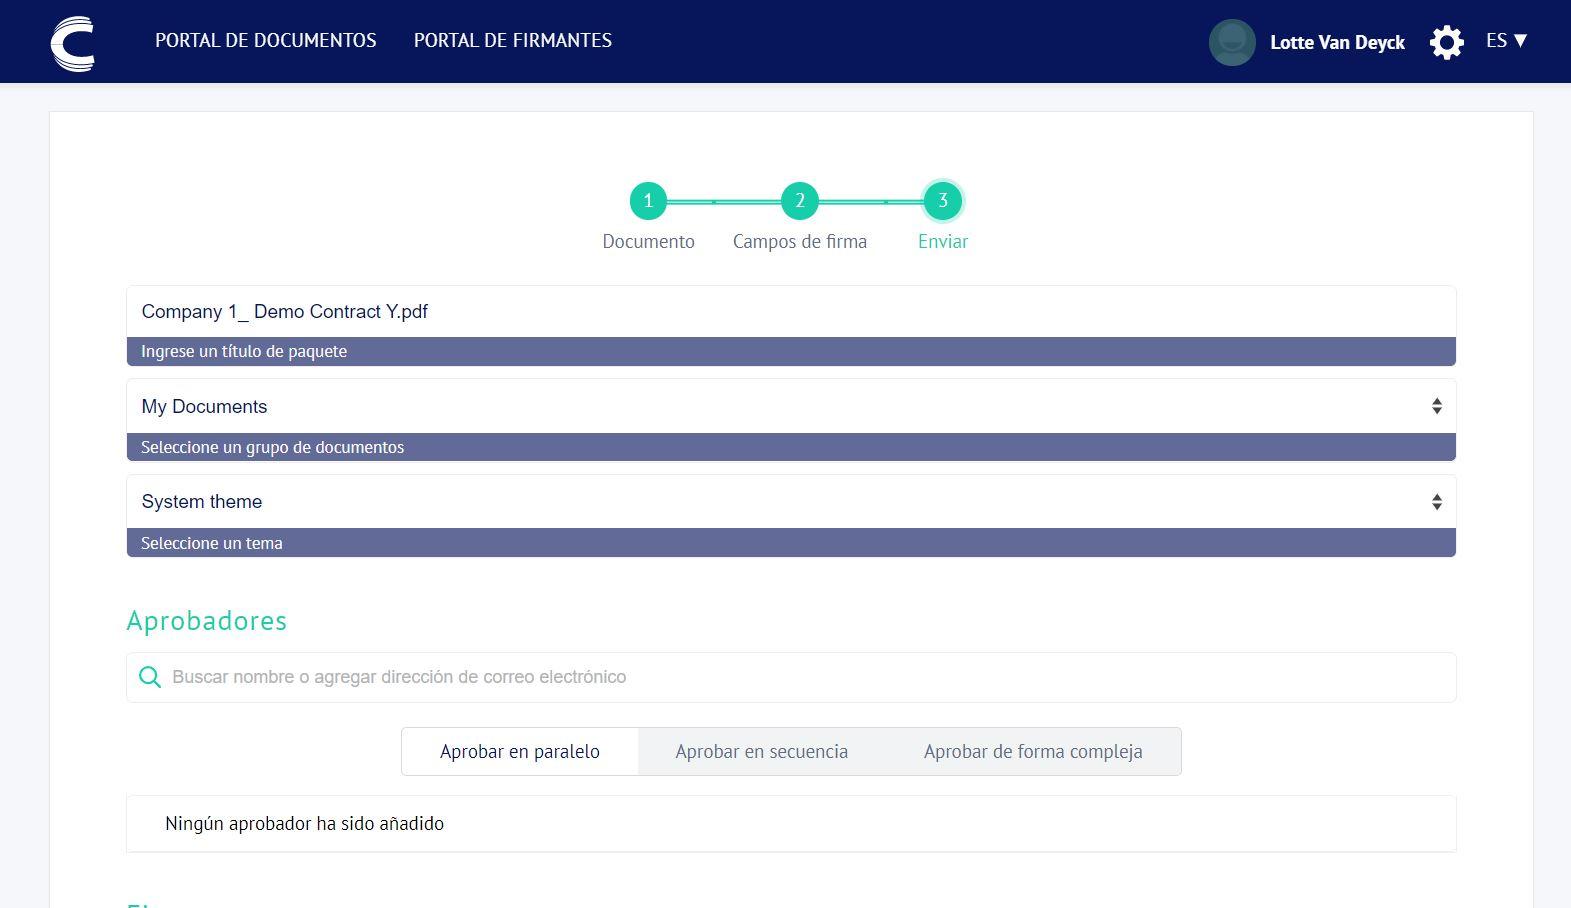Click the Documento step label
1571x908 pixels.
(648, 242)
